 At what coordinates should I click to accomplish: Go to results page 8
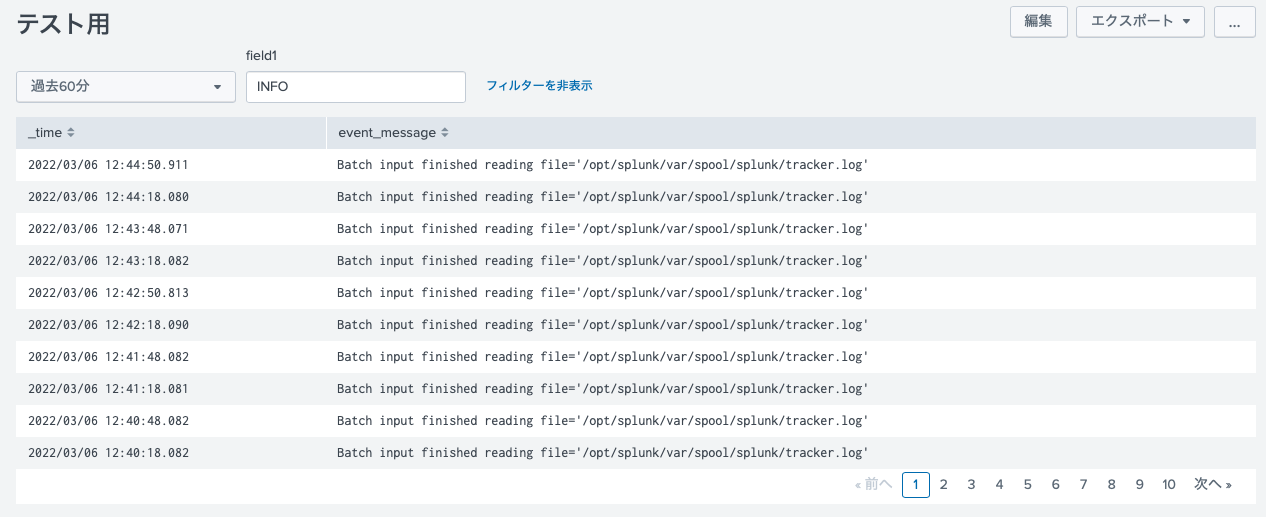1111,484
